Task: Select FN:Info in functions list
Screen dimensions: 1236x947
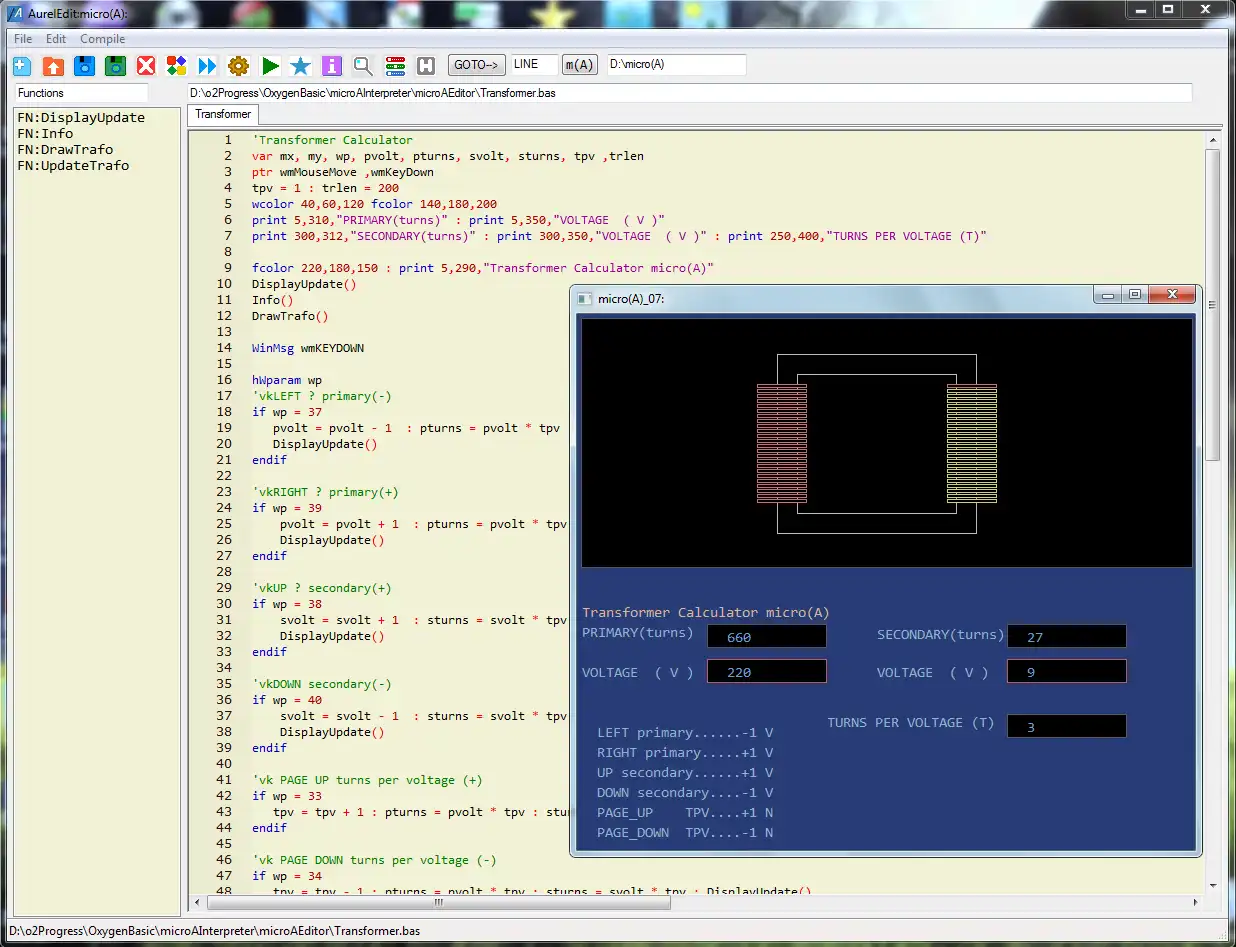Action: 45,133
